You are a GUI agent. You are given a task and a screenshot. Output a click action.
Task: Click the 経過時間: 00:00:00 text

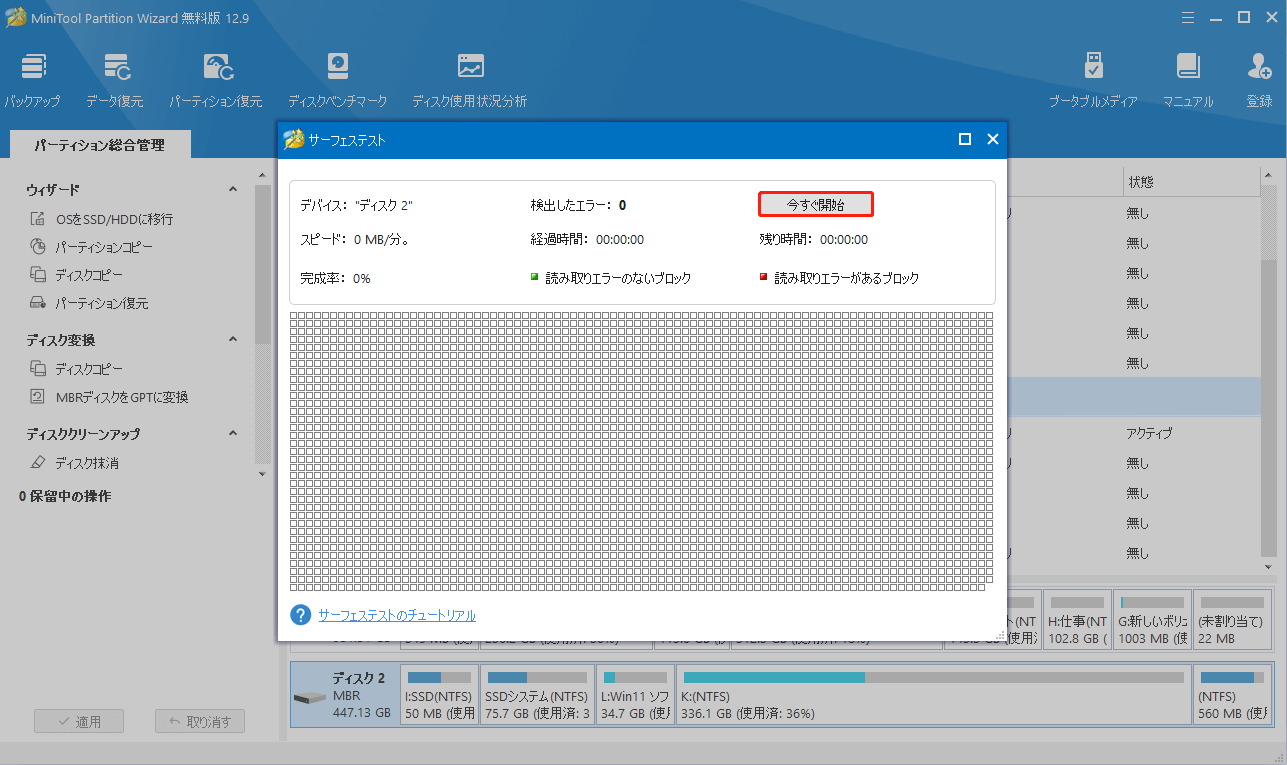[587, 240]
